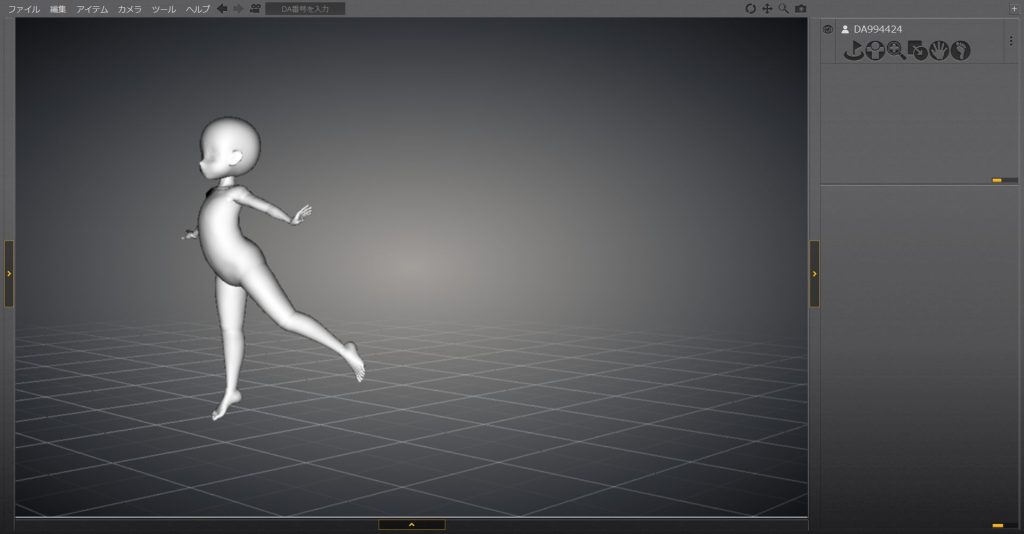Open the 編集 menu
Viewport: 1024px width, 534px height.
tap(59, 9)
